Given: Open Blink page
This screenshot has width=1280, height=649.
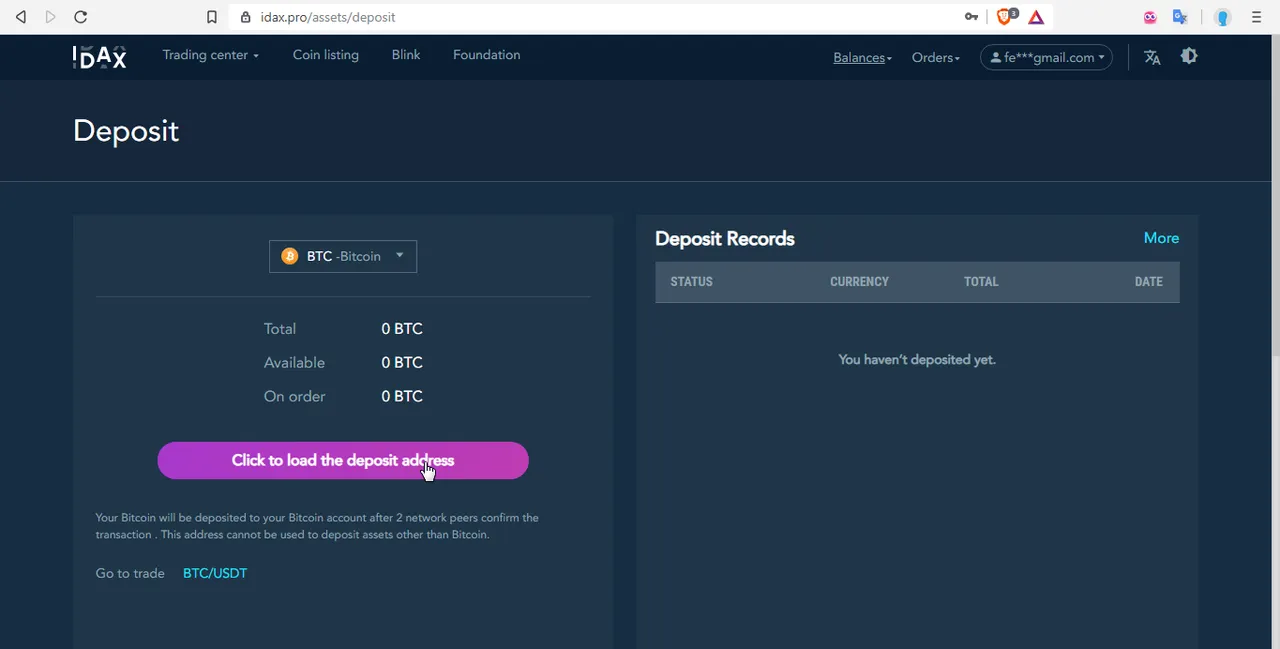Looking at the screenshot, I should tap(406, 55).
